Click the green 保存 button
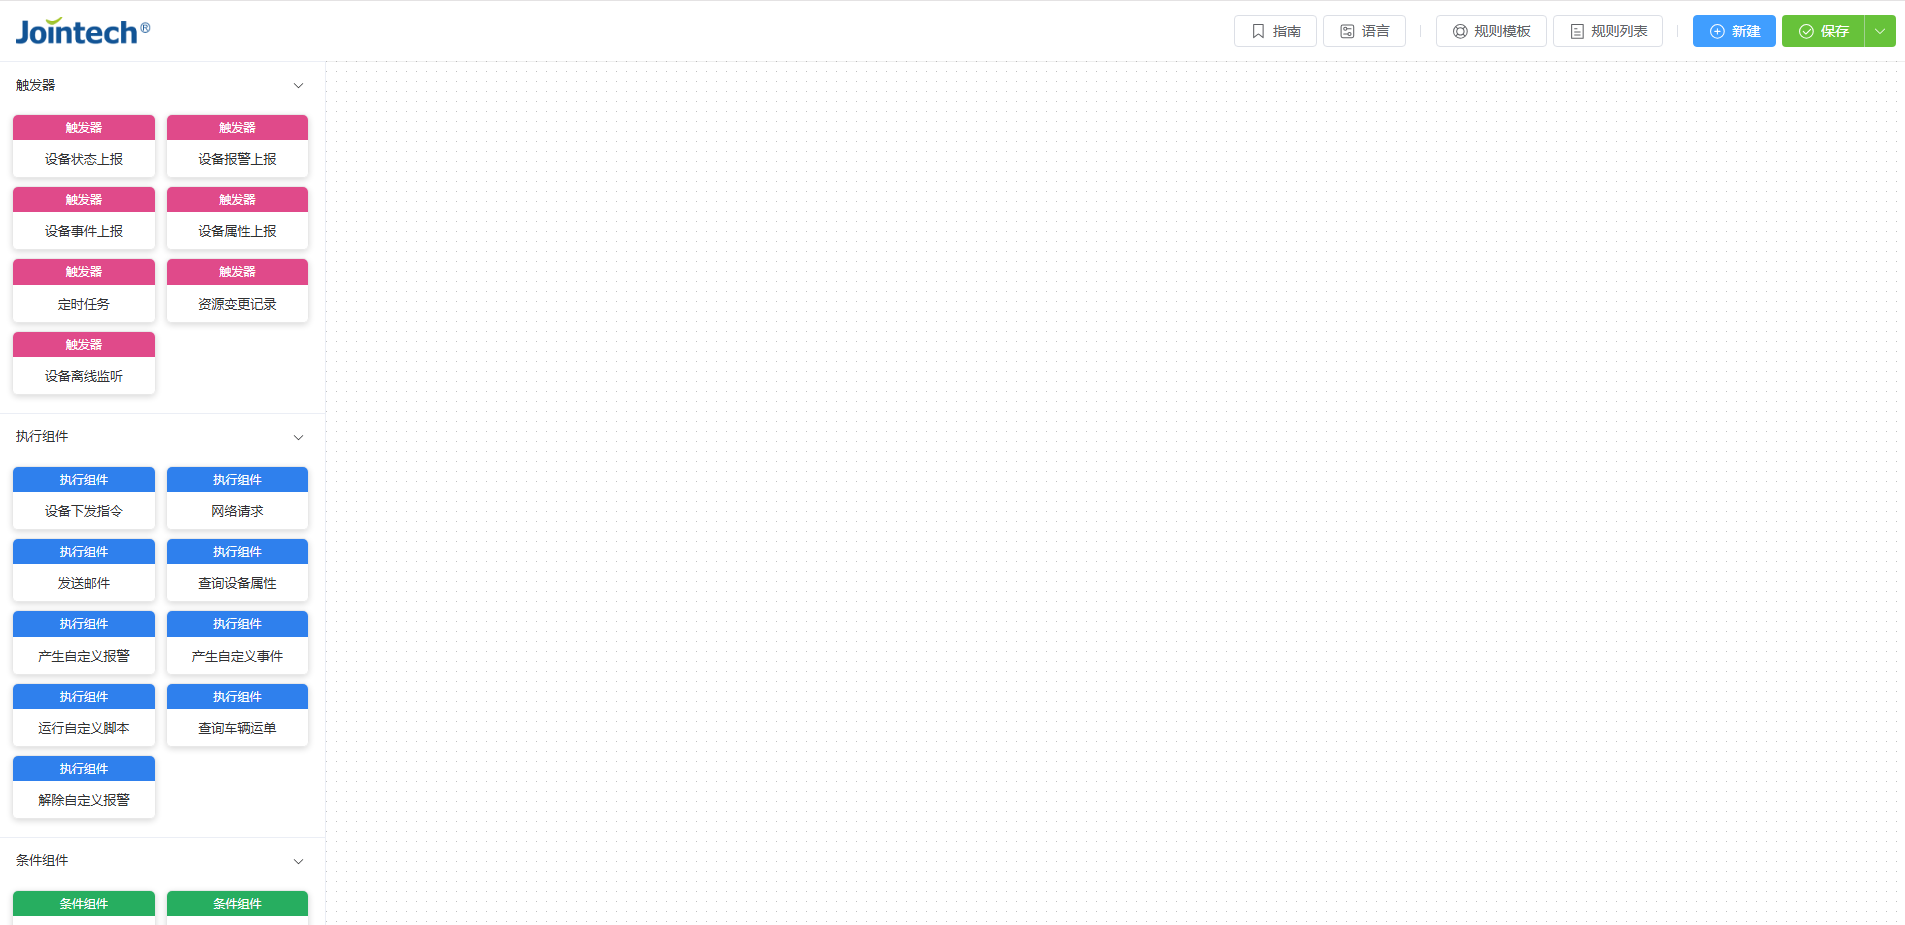Viewport: 1905px width, 925px height. pos(1823,31)
